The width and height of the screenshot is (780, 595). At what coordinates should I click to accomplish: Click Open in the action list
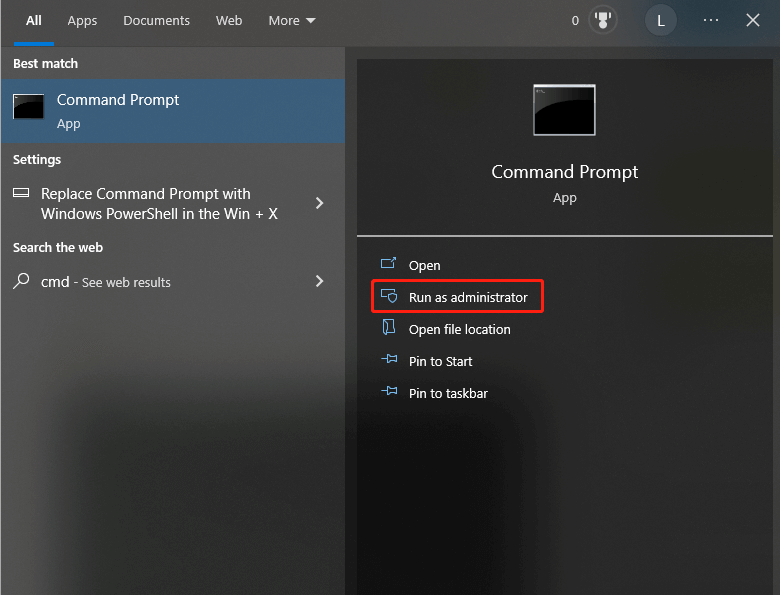click(424, 266)
